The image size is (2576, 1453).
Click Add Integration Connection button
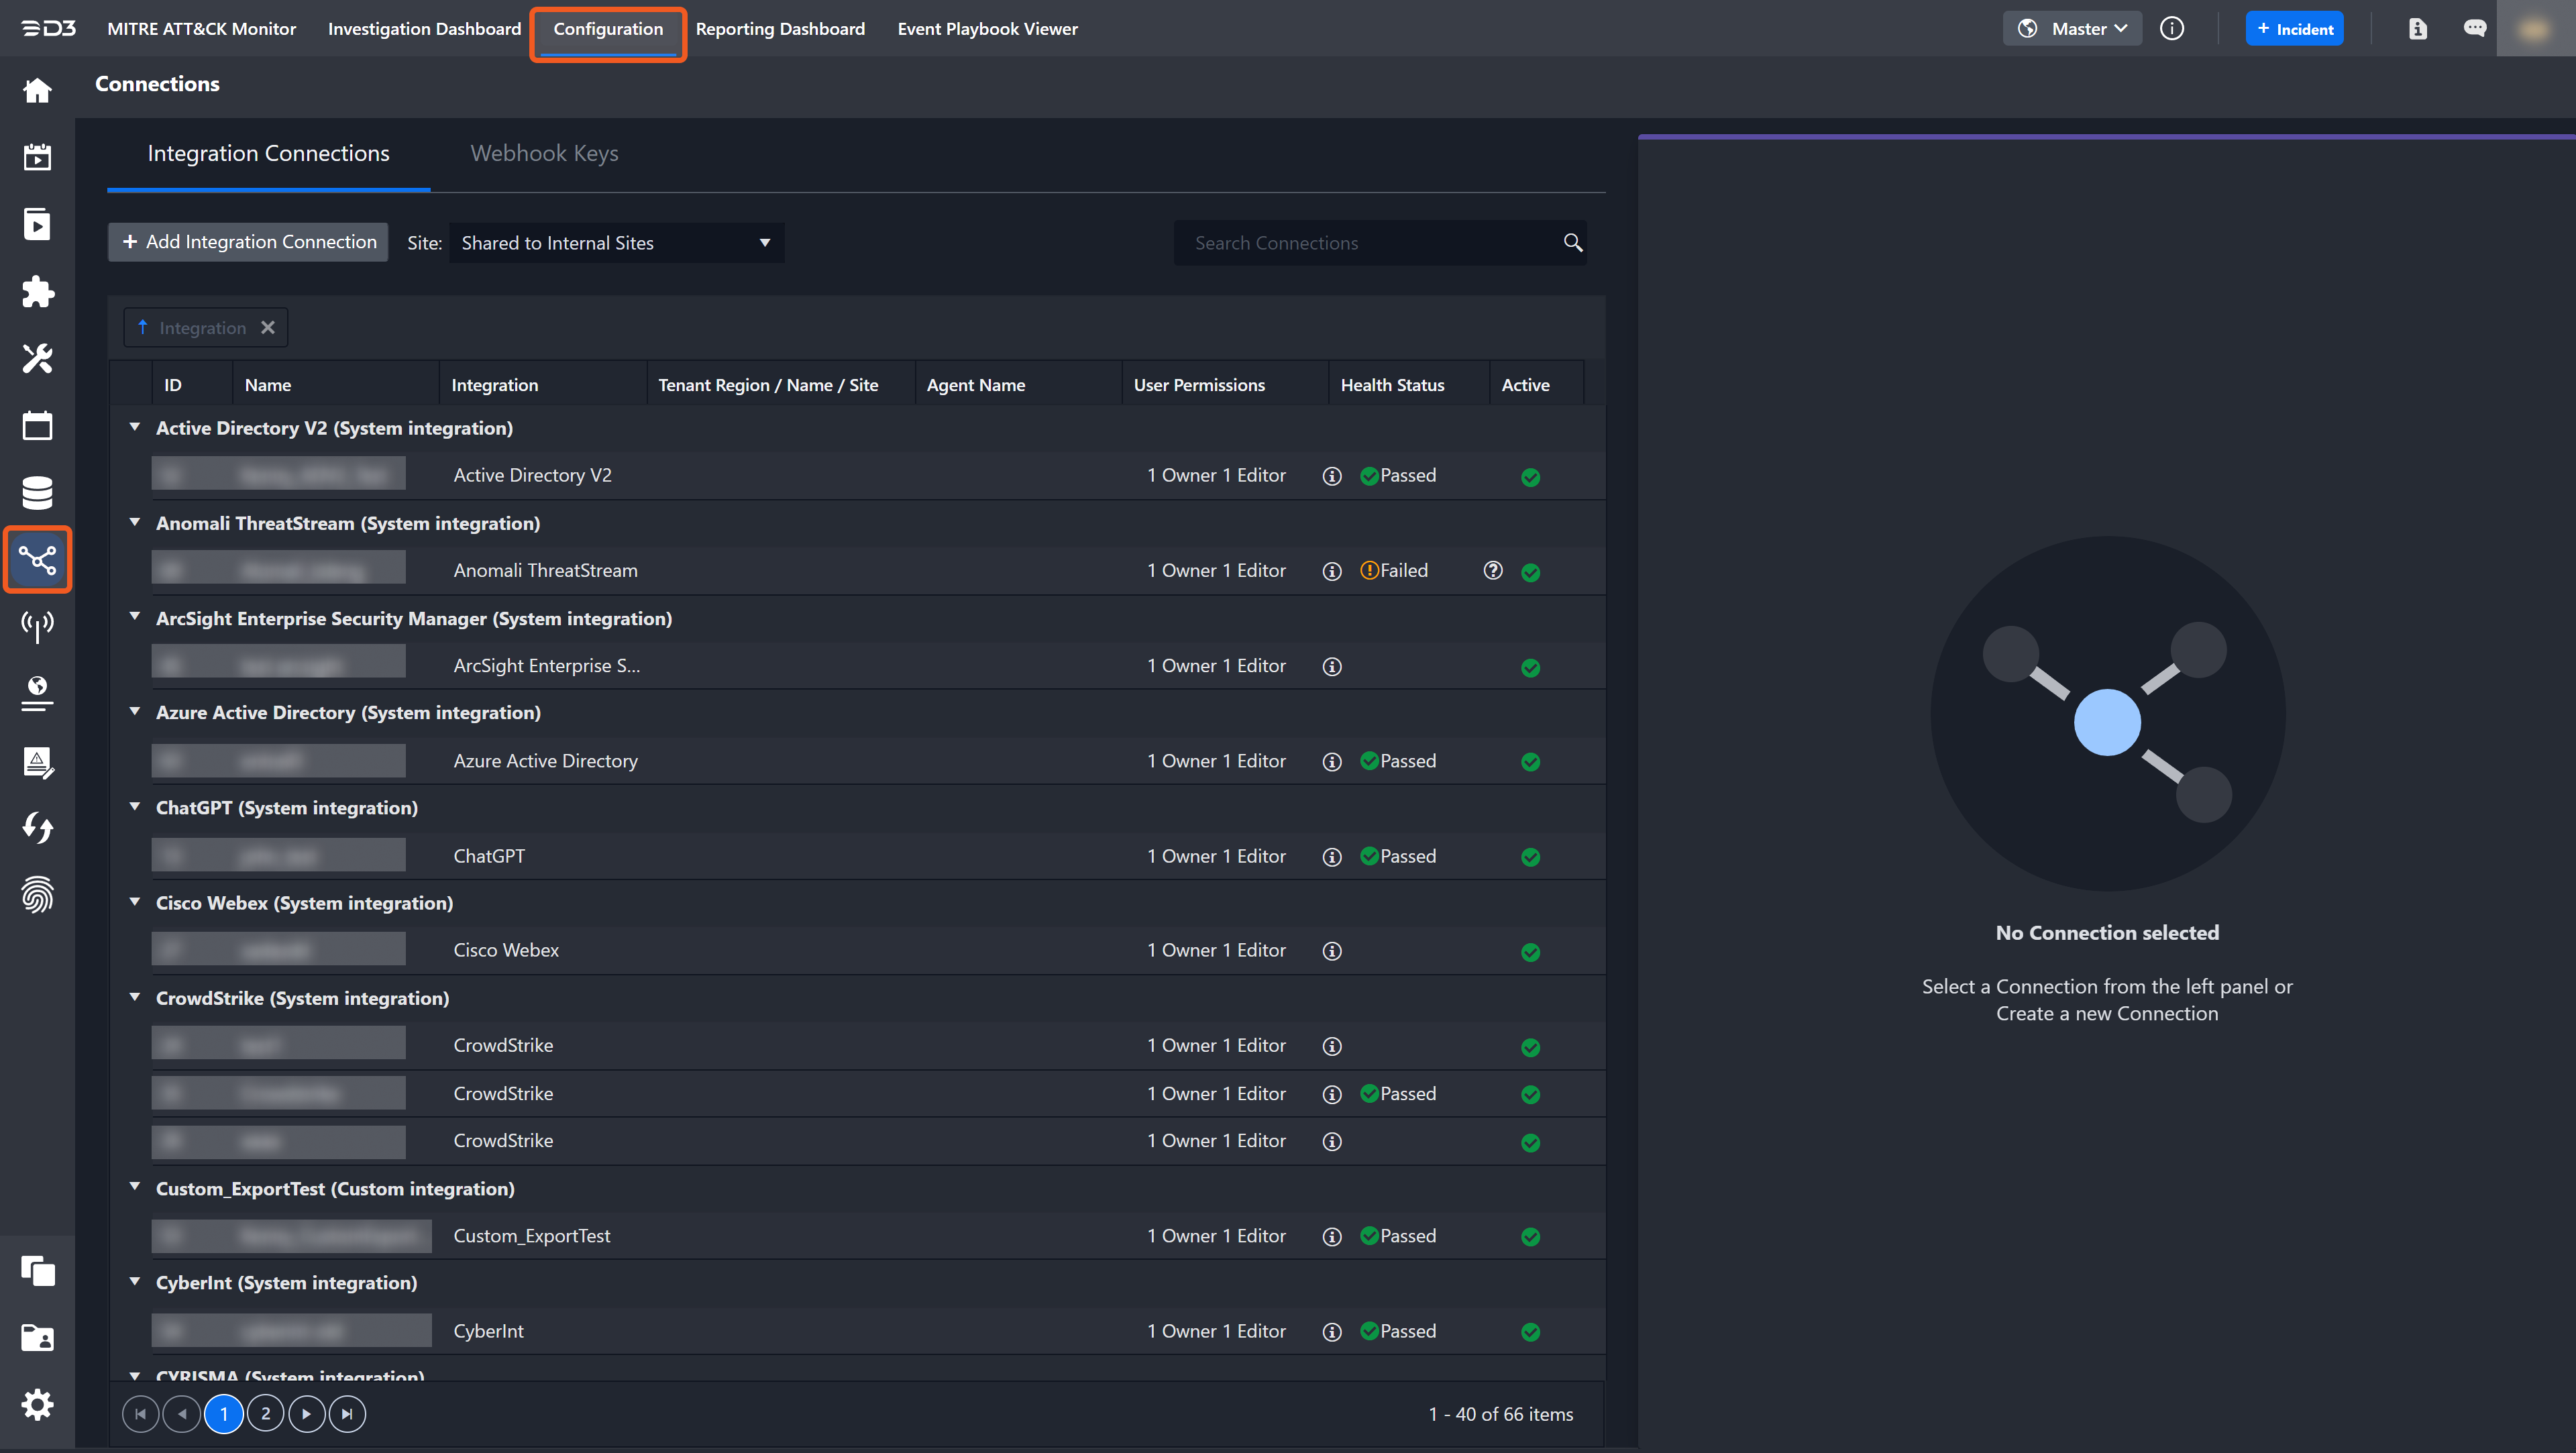coord(248,242)
